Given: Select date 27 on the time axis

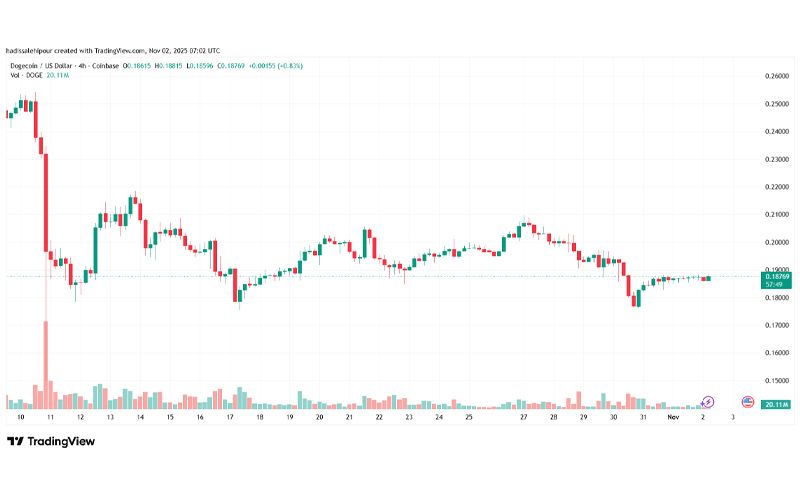Looking at the screenshot, I should click(x=523, y=417).
